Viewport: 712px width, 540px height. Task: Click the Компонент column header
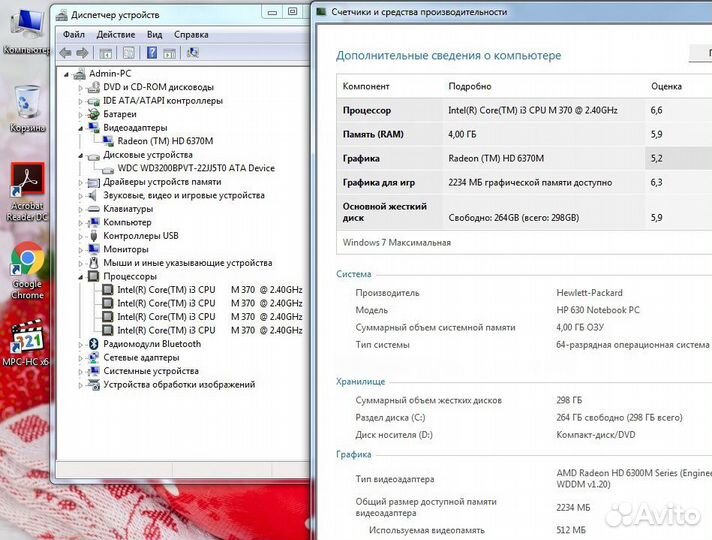(366, 86)
